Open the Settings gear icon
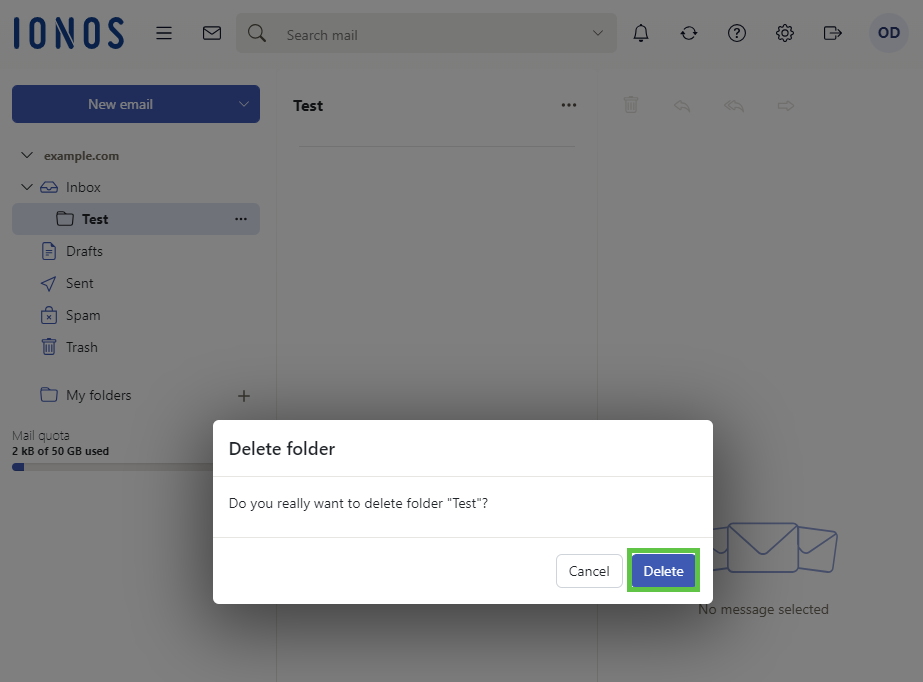The width and height of the screenshot is (923, 682). click(785, 33)
